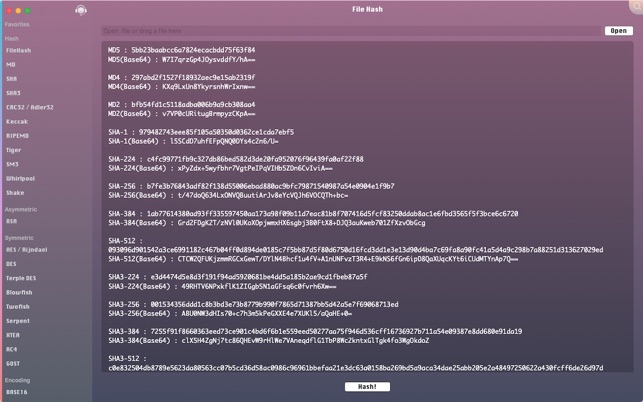Select the SHA3 sidebar item
This screenshot has width=643, height=402.
13,93
